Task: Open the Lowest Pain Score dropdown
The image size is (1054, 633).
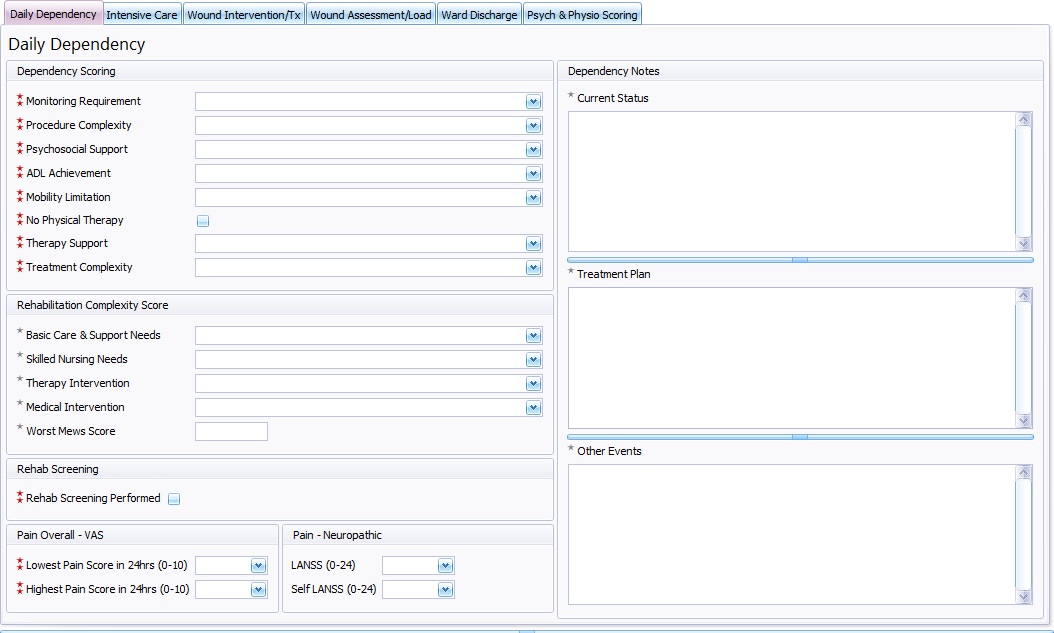Action: 258,566
